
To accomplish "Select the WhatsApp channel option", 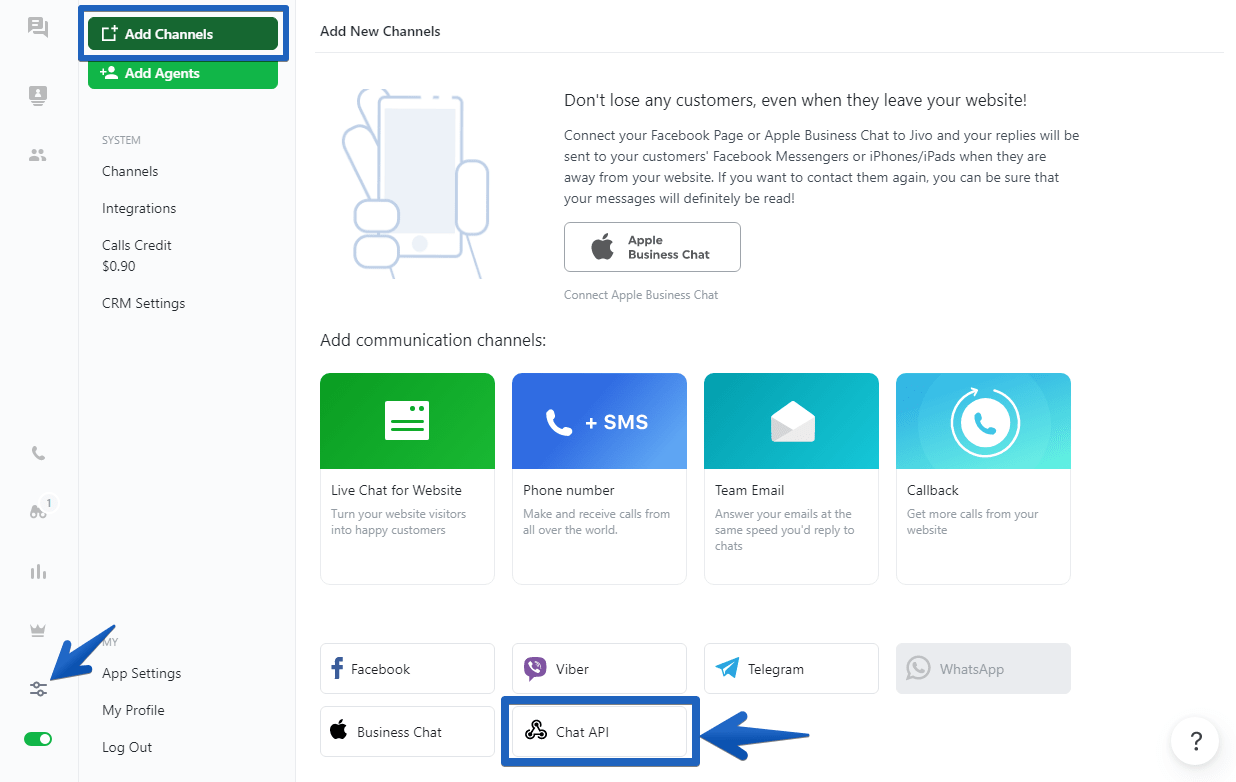I will click(x=983, y=668).
